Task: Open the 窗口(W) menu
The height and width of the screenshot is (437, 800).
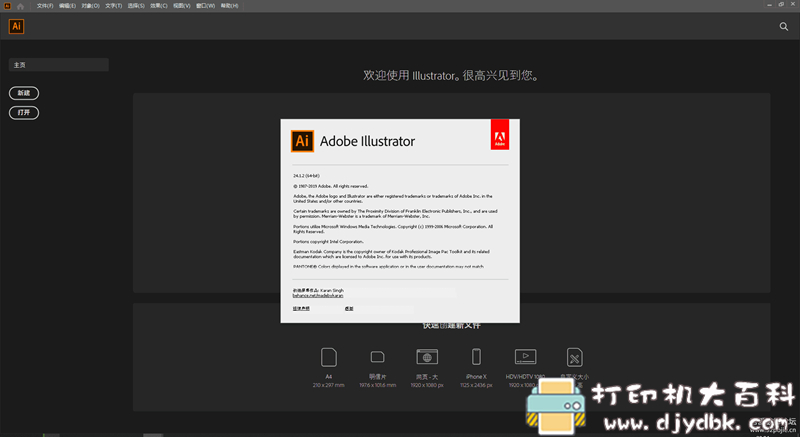Action: 205,6
